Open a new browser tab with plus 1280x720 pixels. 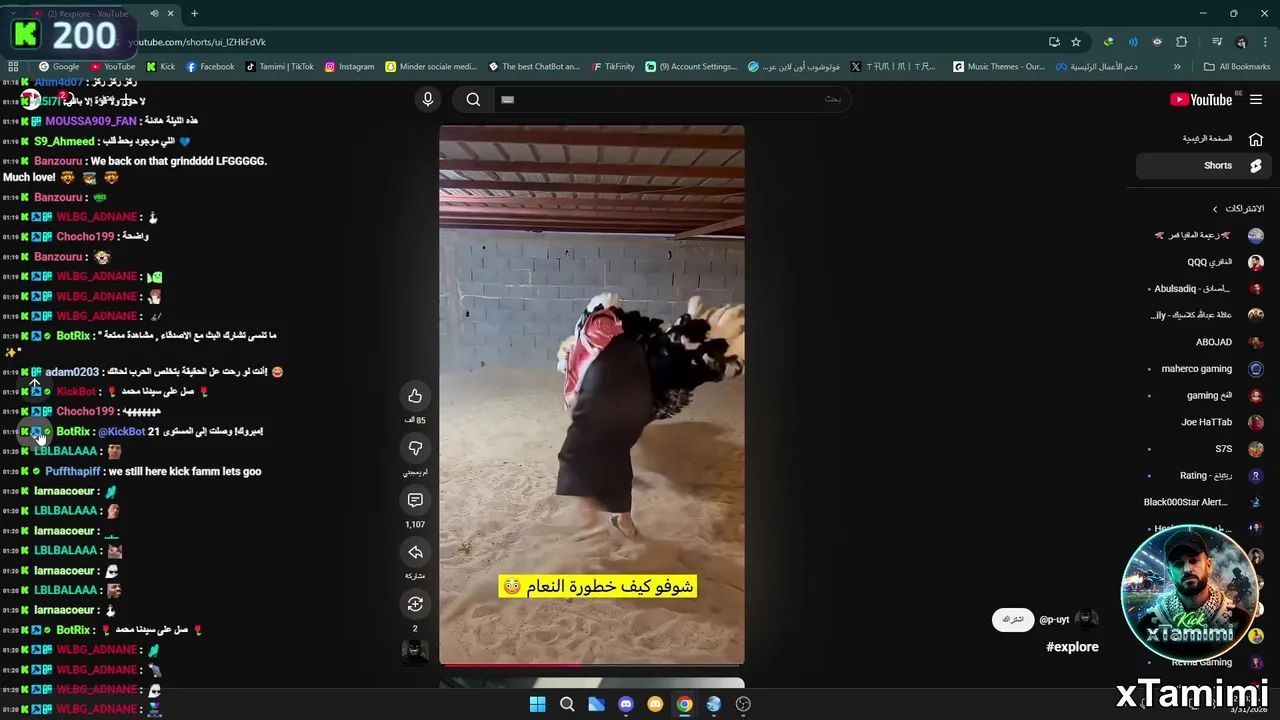[194, 14]
